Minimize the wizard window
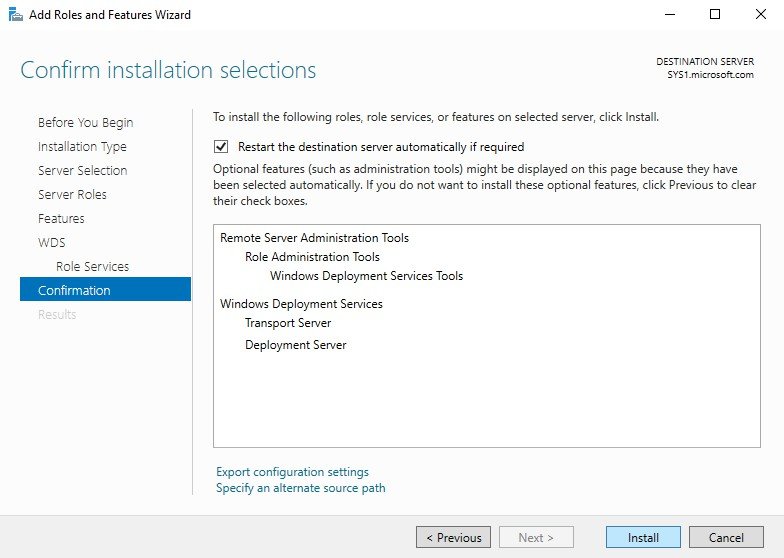Screen dimensions: 784x558 point(670,14)
